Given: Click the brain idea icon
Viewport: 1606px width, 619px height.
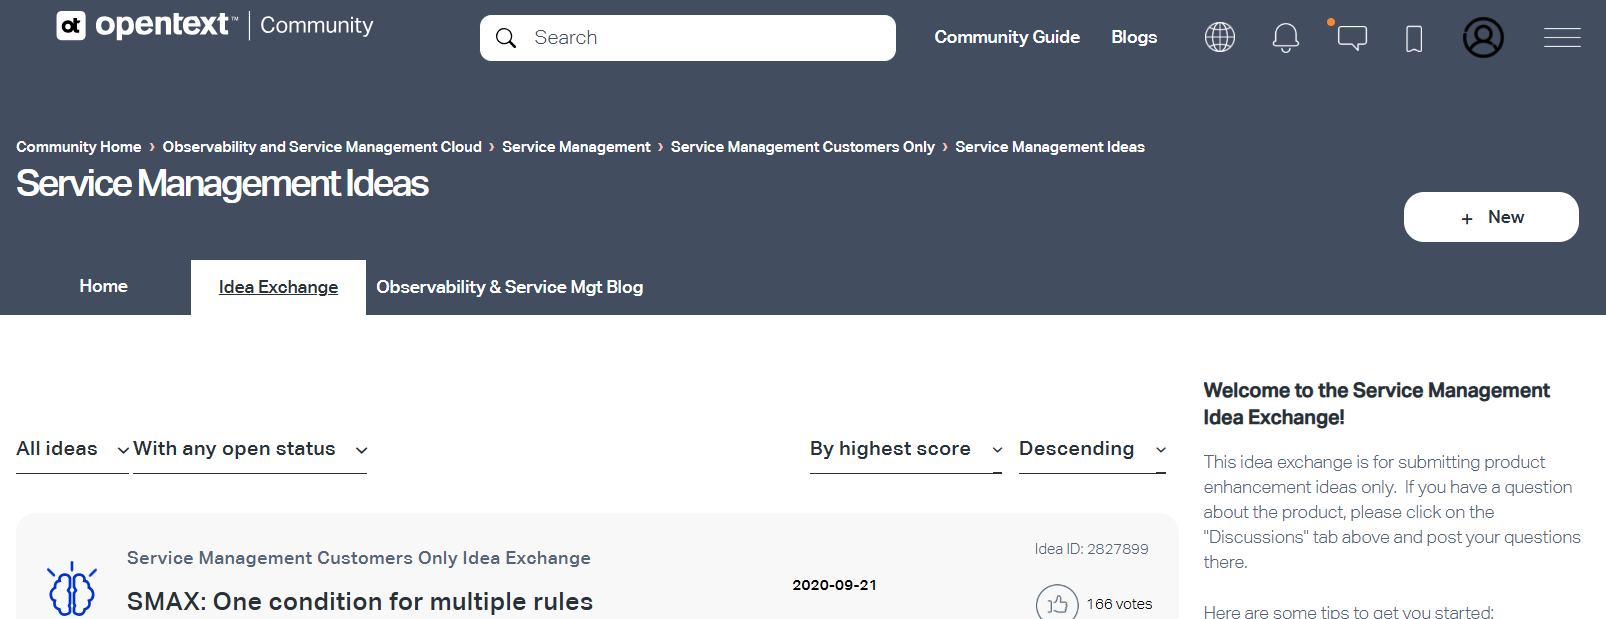Looking at the screenshot, I should [72, 588].
